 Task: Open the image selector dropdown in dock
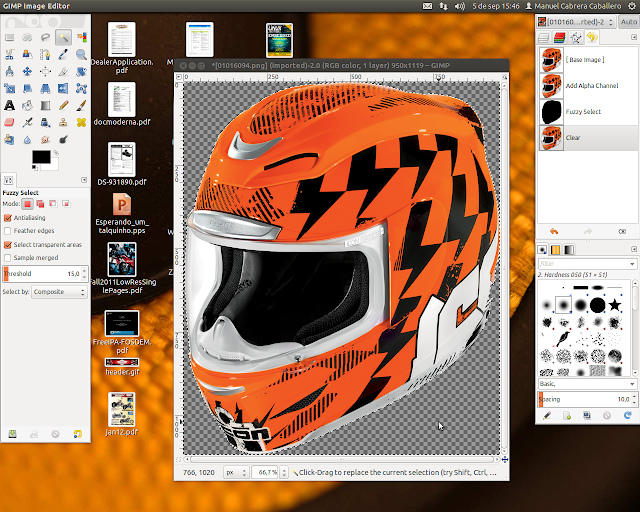point(576,22)
